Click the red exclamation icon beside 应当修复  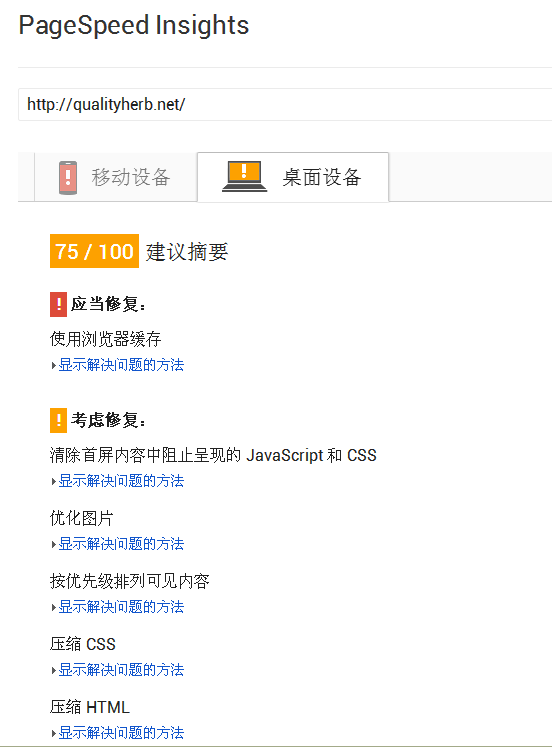coord(59,304)
